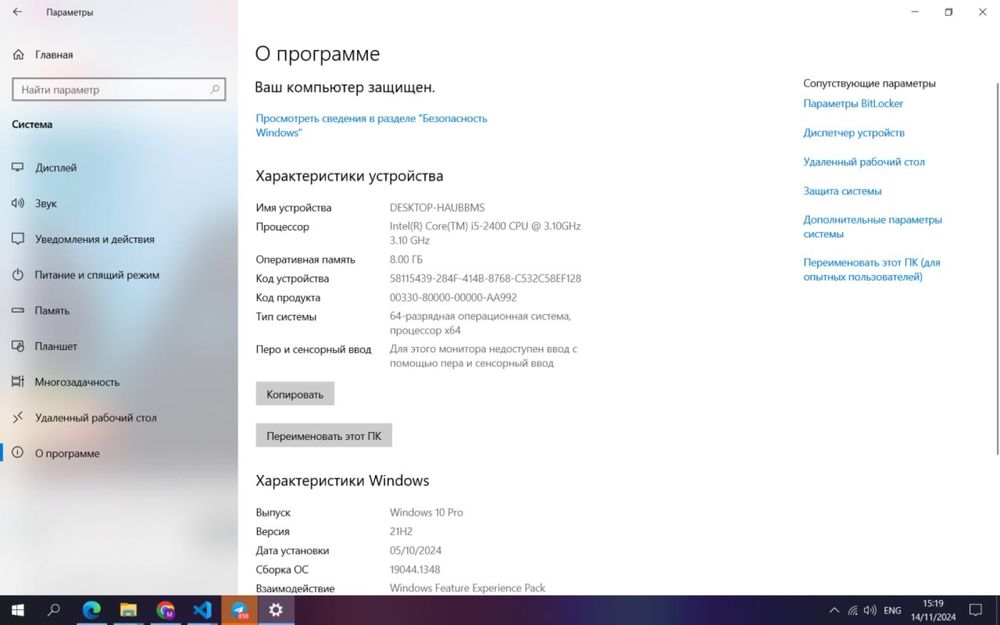Select install date 05/10/2024
The image size is (1000, 625).
(x=415, y=550)
